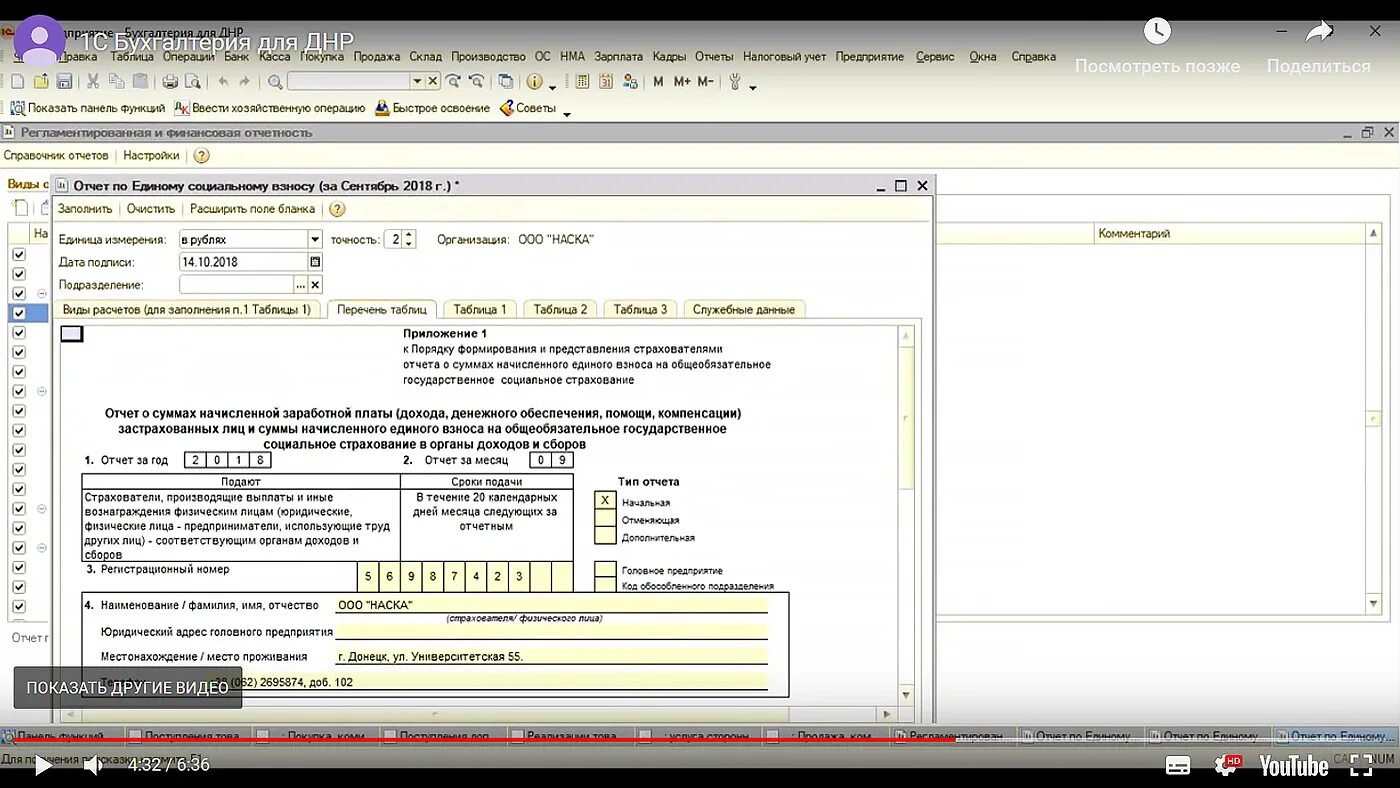Click Расширить поле бланка

(252, 209)
